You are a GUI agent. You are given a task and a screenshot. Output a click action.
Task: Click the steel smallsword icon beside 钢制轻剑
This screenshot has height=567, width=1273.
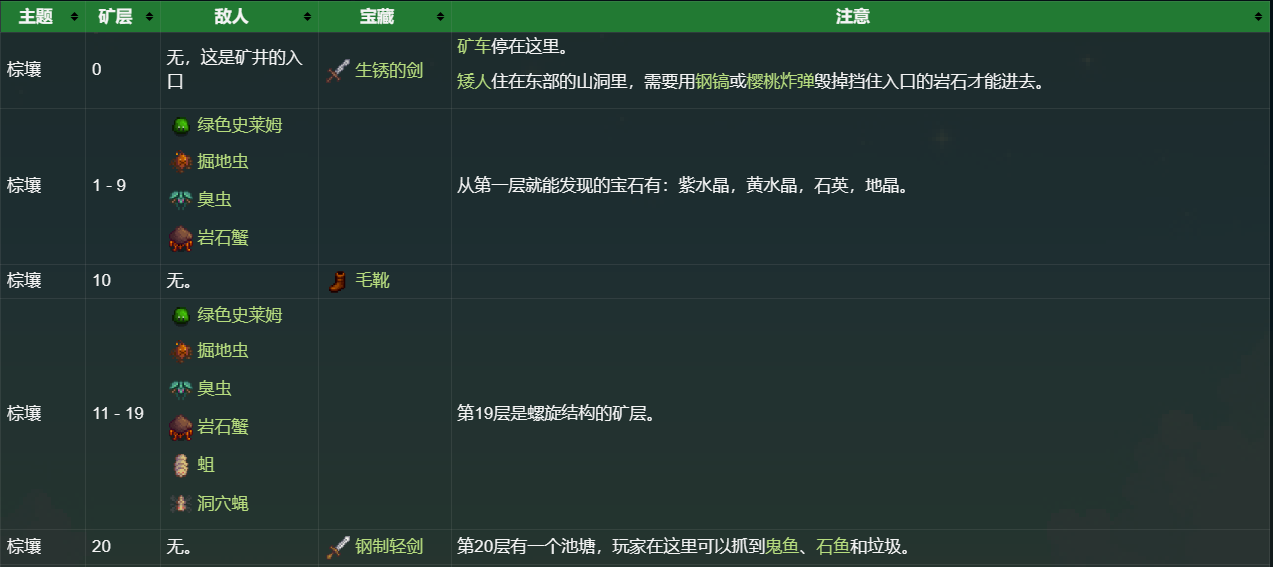tap(338, 547)
